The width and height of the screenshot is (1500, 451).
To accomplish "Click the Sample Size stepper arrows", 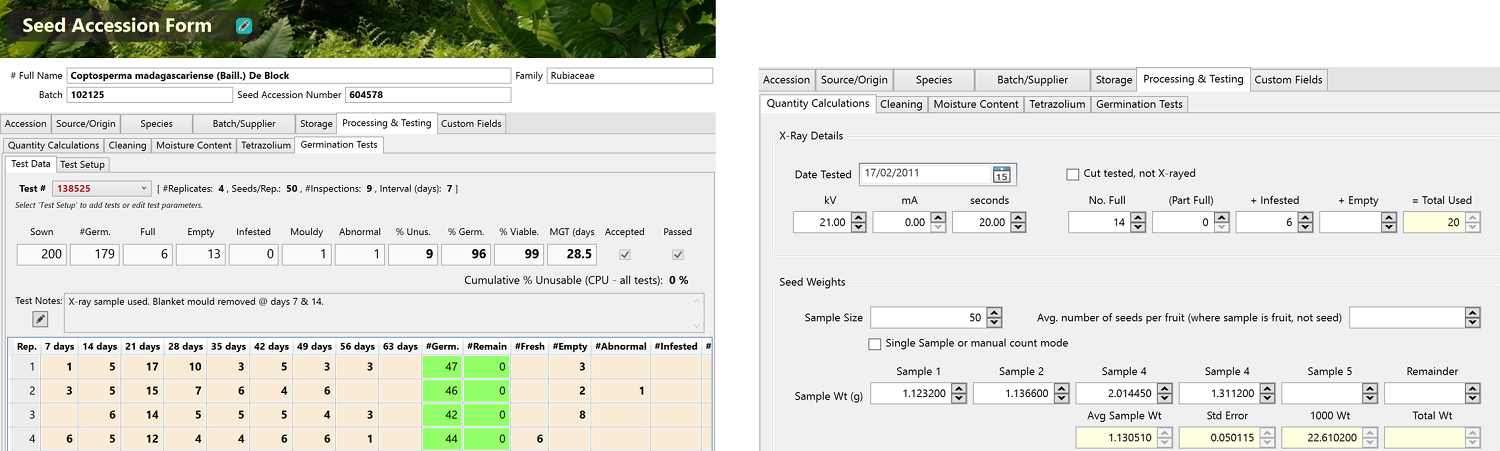I will 994,318.
